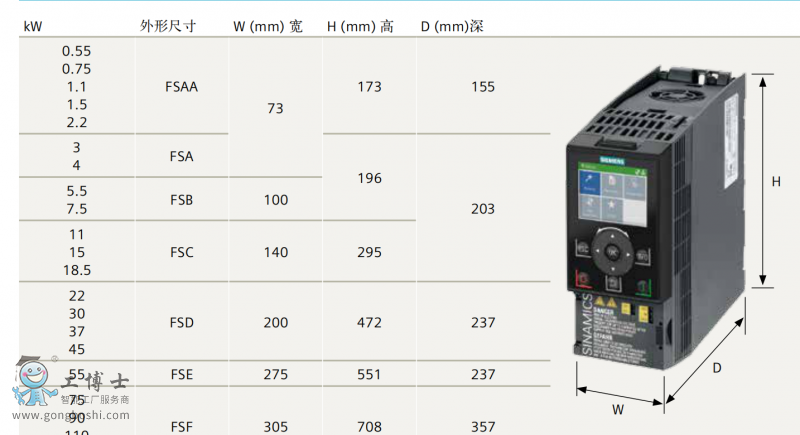Click the SIEMENS logo above the display

[x=611, y=161]
